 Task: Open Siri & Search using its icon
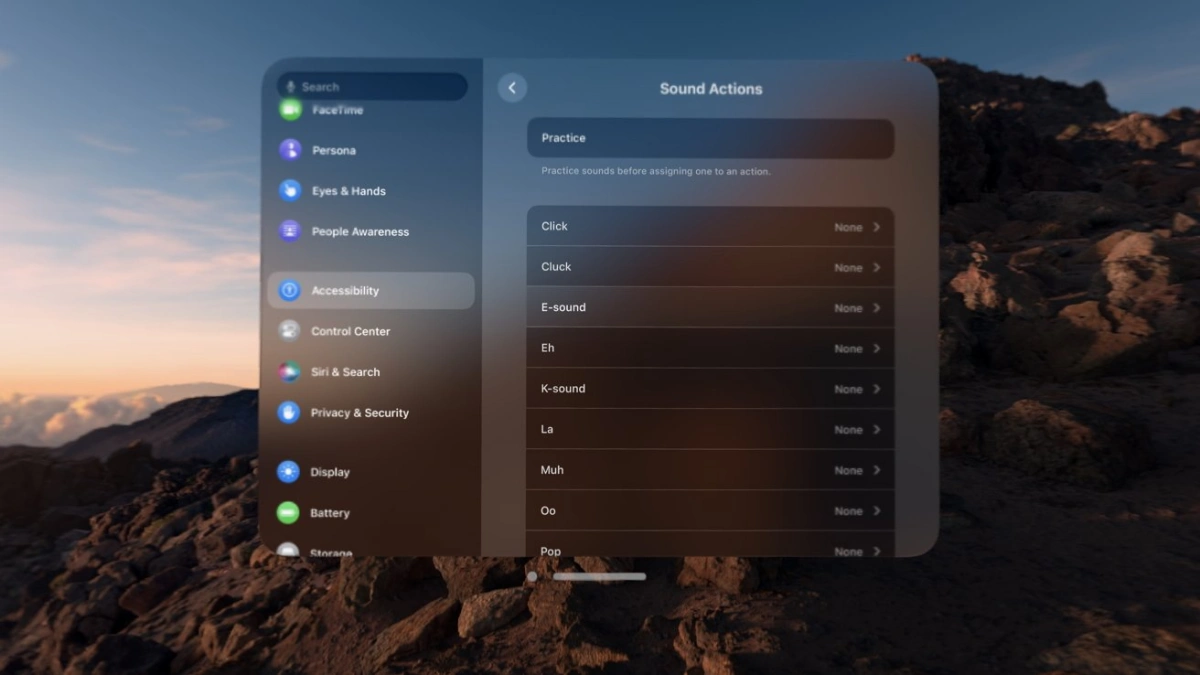coord(289,371)
